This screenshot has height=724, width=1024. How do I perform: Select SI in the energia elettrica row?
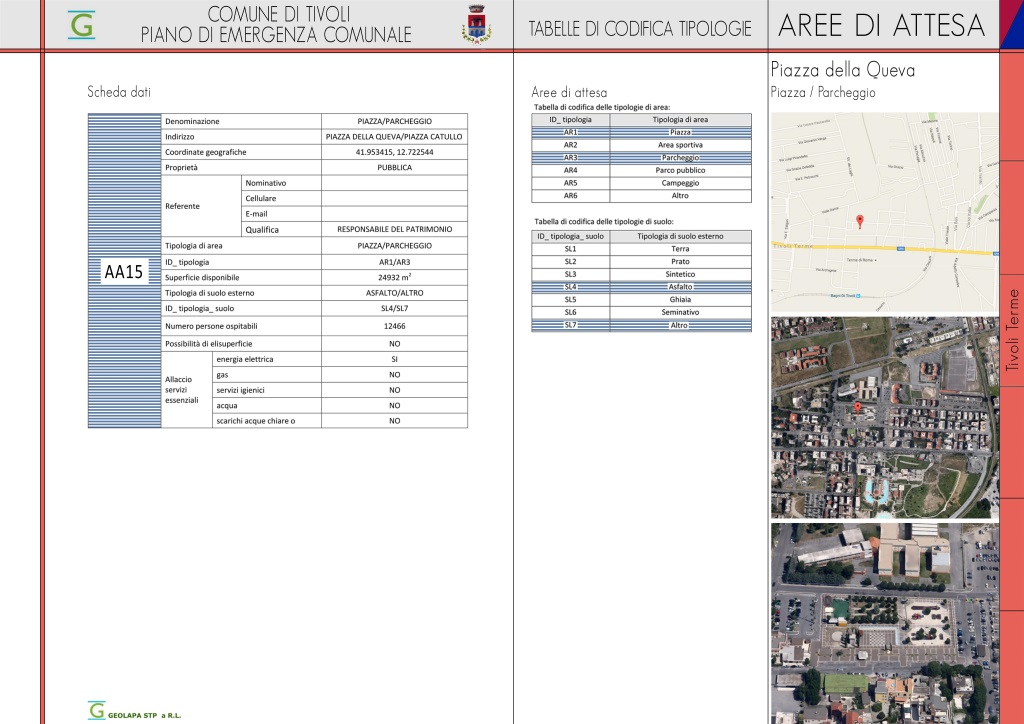point(394,359)
